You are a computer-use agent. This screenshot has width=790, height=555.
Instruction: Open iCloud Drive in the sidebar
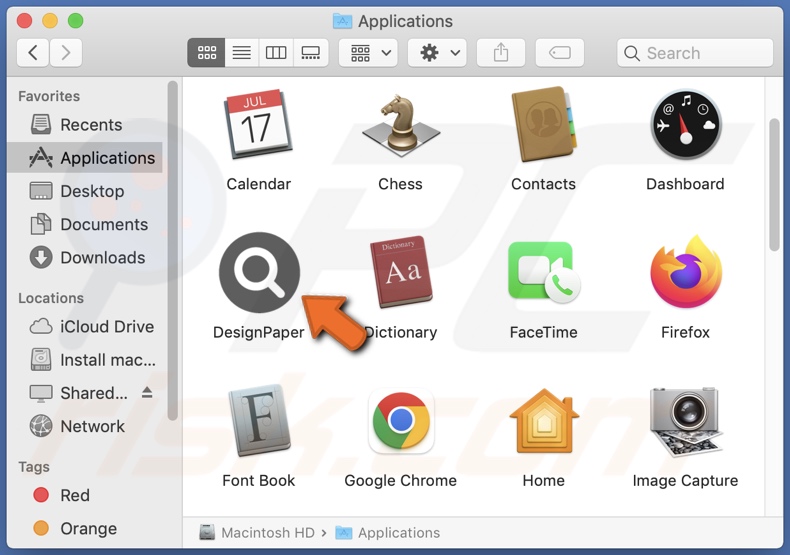(85, 326)
